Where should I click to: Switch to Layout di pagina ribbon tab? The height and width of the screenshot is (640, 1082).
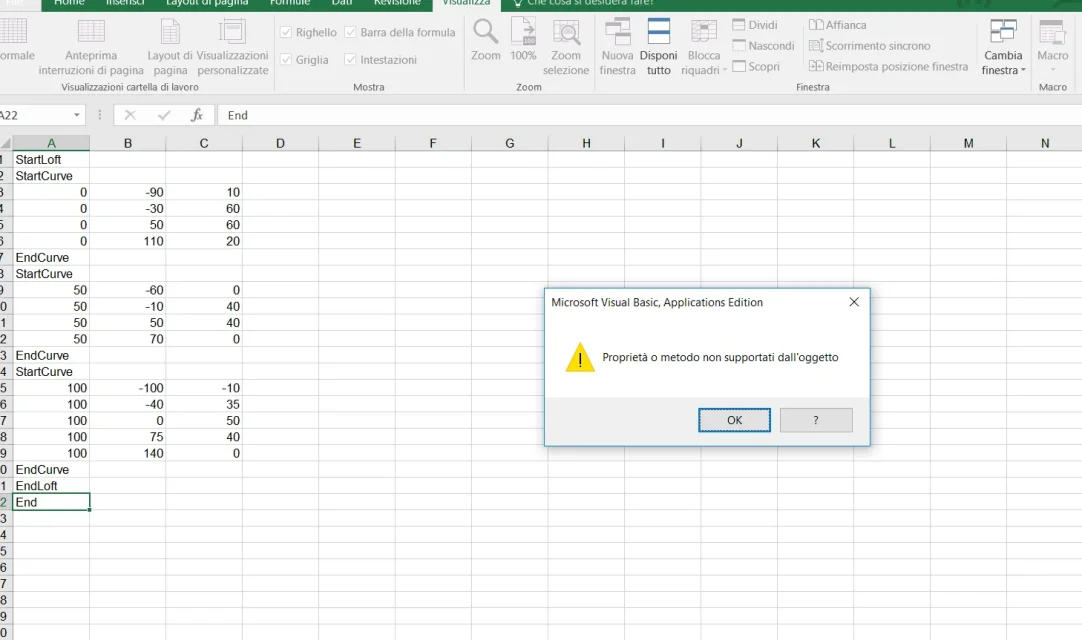(206, 3)
